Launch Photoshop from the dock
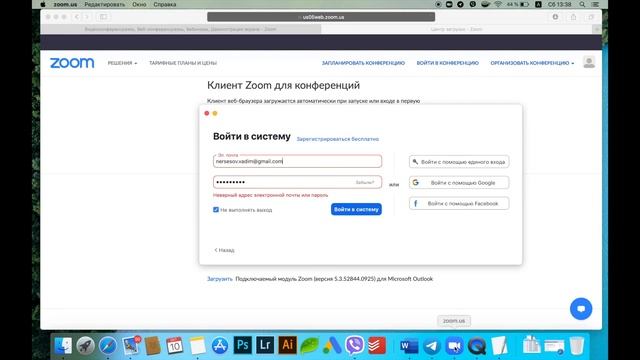The image size is (640, 360). click(242, 345)
